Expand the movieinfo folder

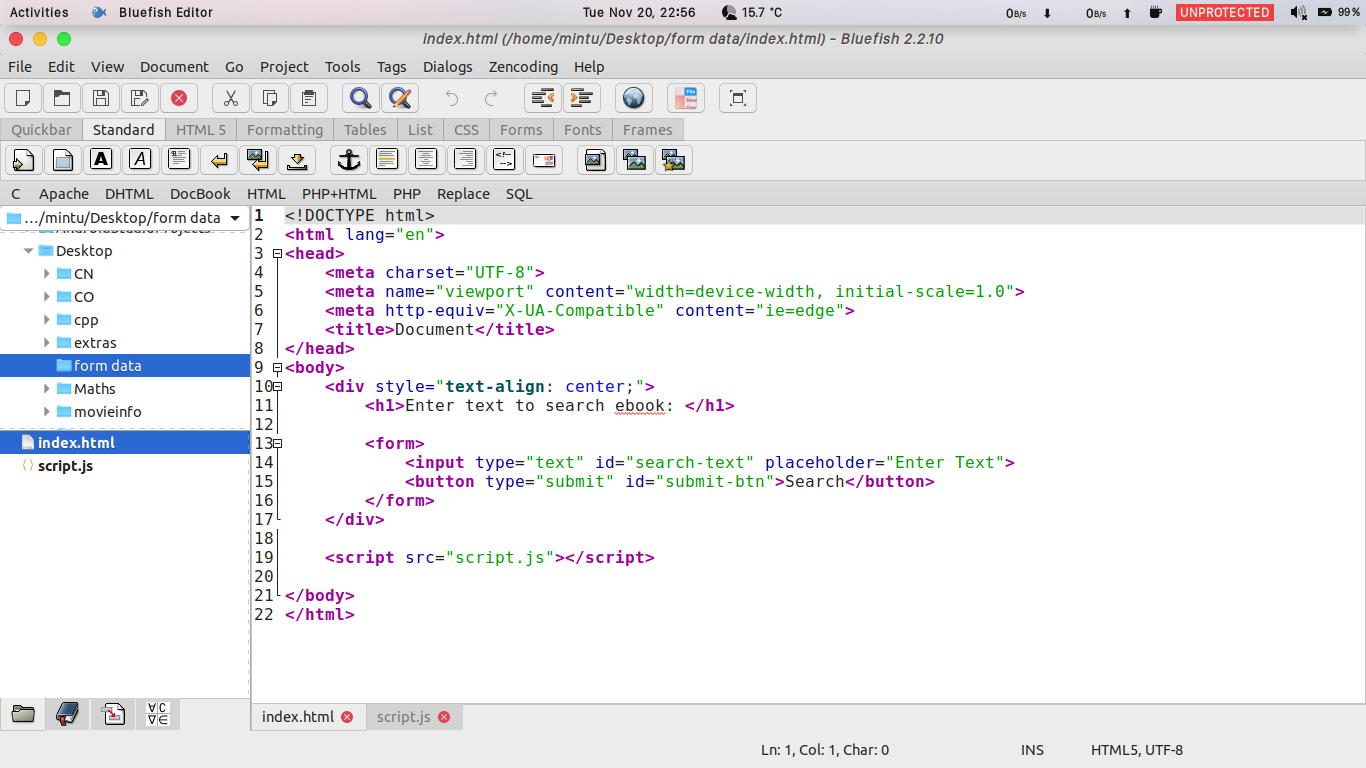point(47,412)
